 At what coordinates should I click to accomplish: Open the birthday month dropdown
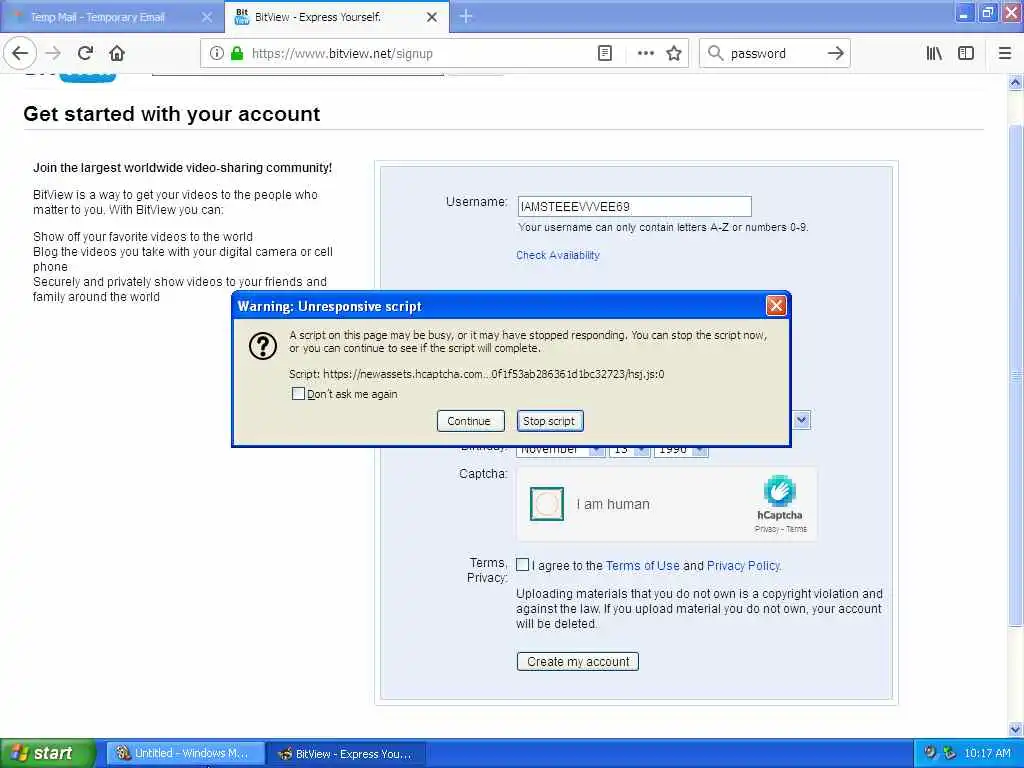click(x=560, y=449)
